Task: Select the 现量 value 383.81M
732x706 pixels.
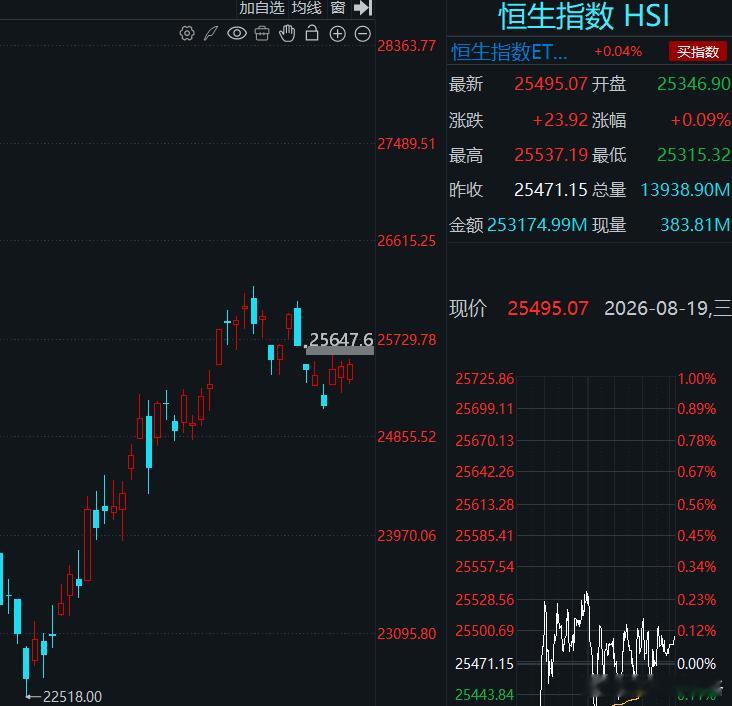Action: point(695,225)
